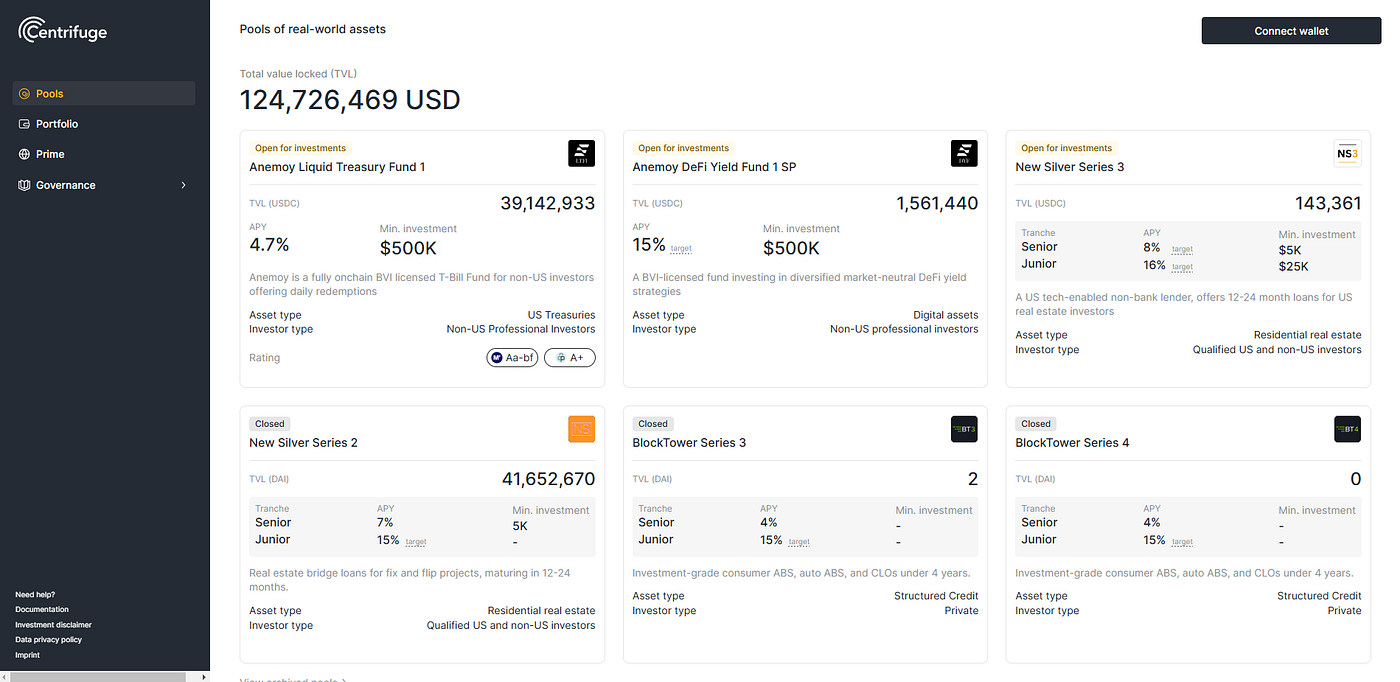Viewport: 1400px width, 682px height.
Task: Click Anemoy Liquid Treasury Fund 1 logo
Action: coord(581,153)
